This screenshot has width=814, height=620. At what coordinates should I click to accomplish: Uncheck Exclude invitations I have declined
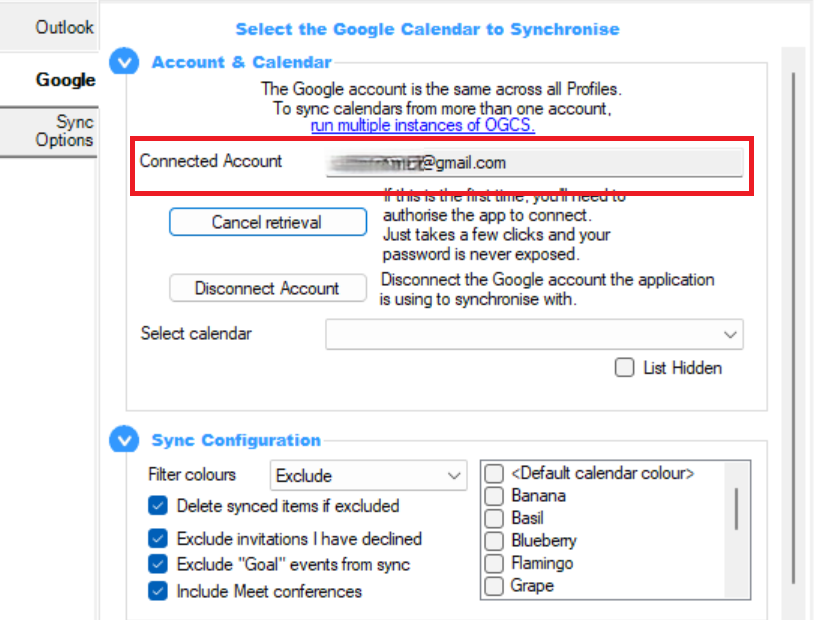pos(158,538)
